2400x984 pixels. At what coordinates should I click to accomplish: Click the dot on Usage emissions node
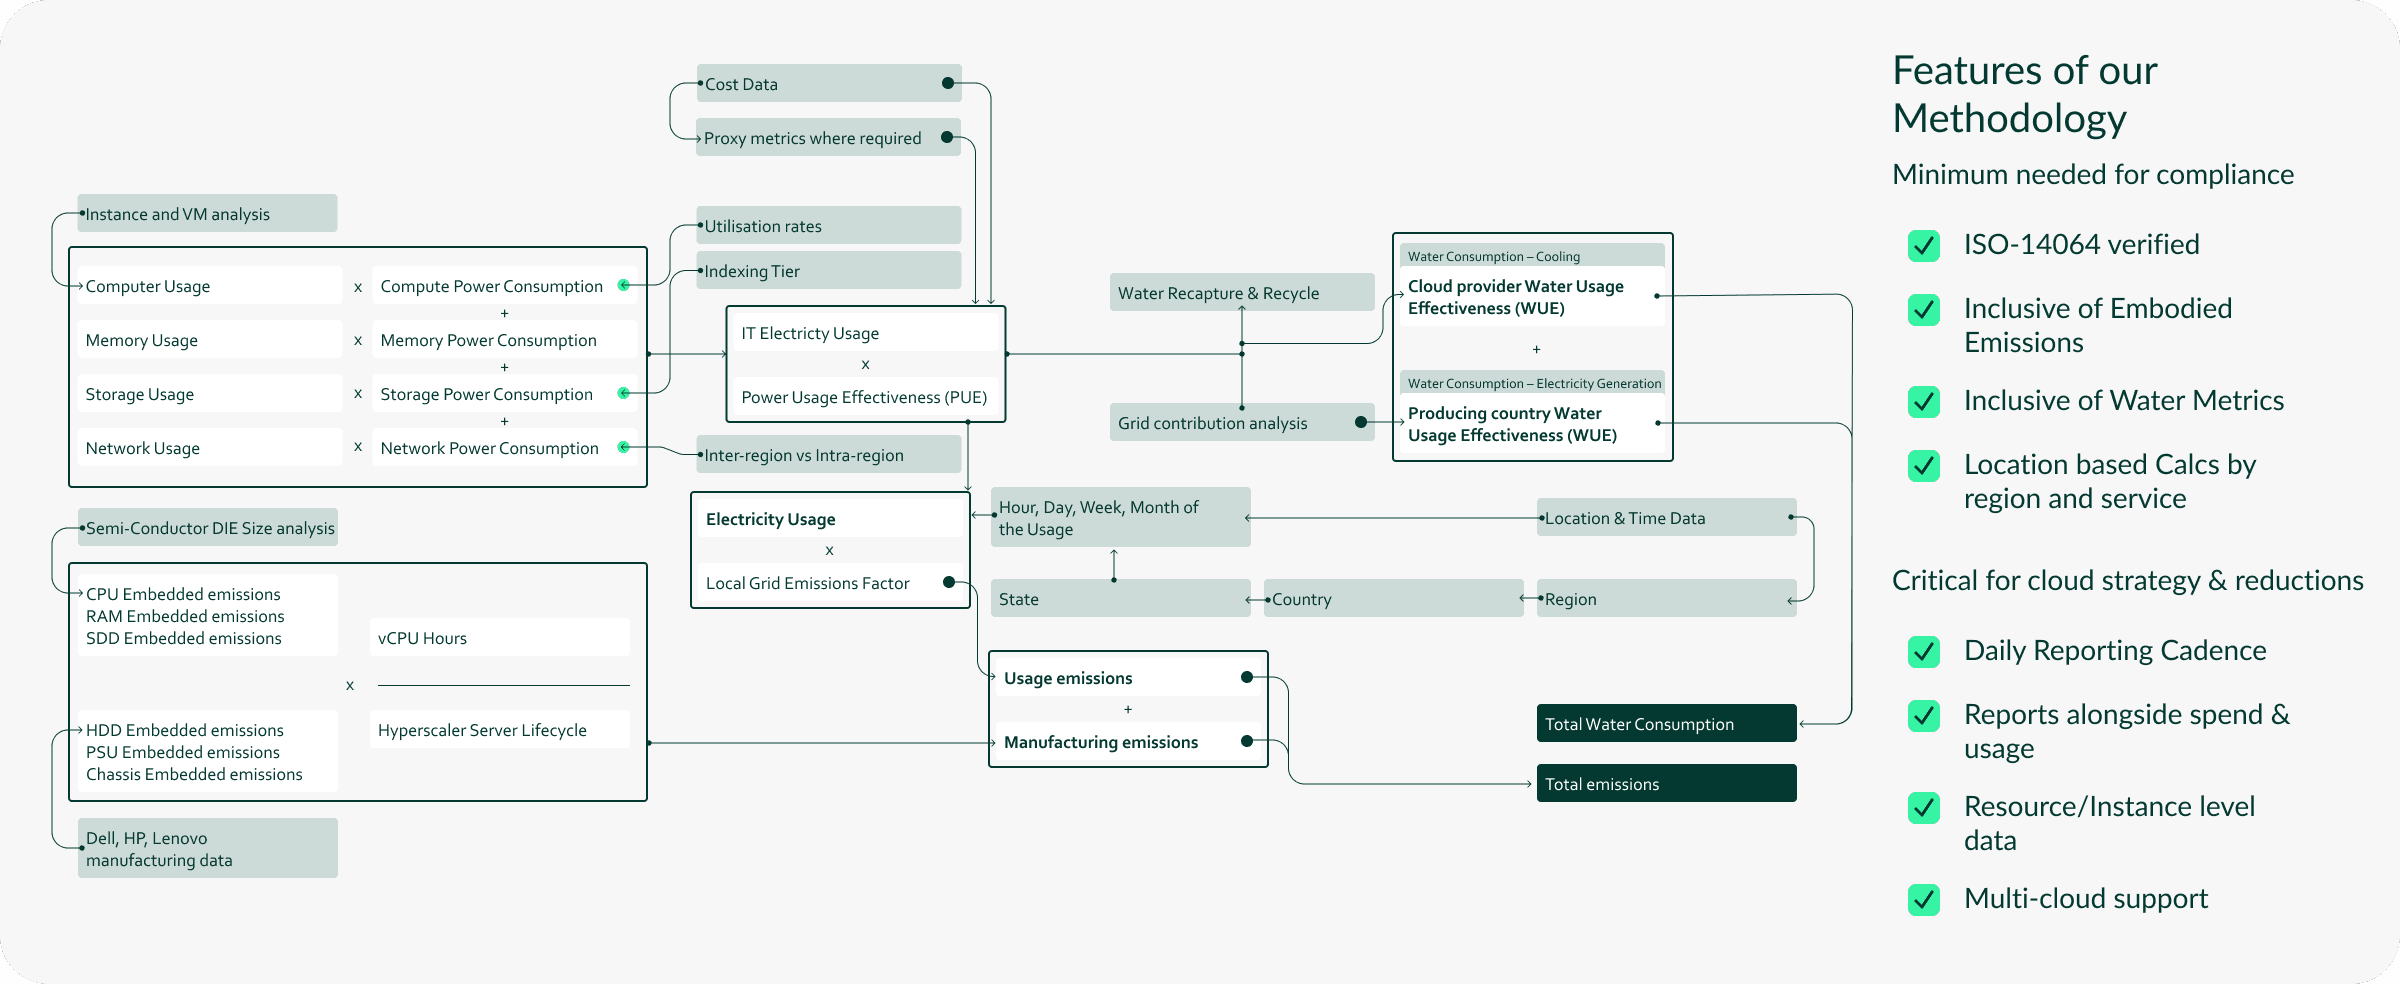(1246, 677)
